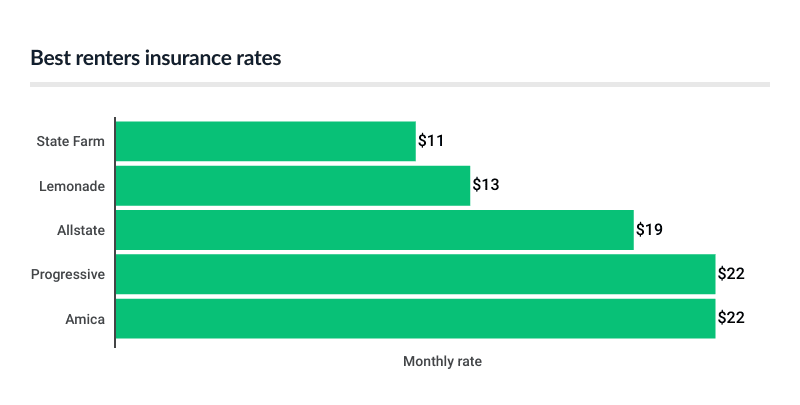This screenshot has height=405, width=800.
Task: Click the word 'rates' in the chart title
Action: pyautogui.click(x=257, y=58)
